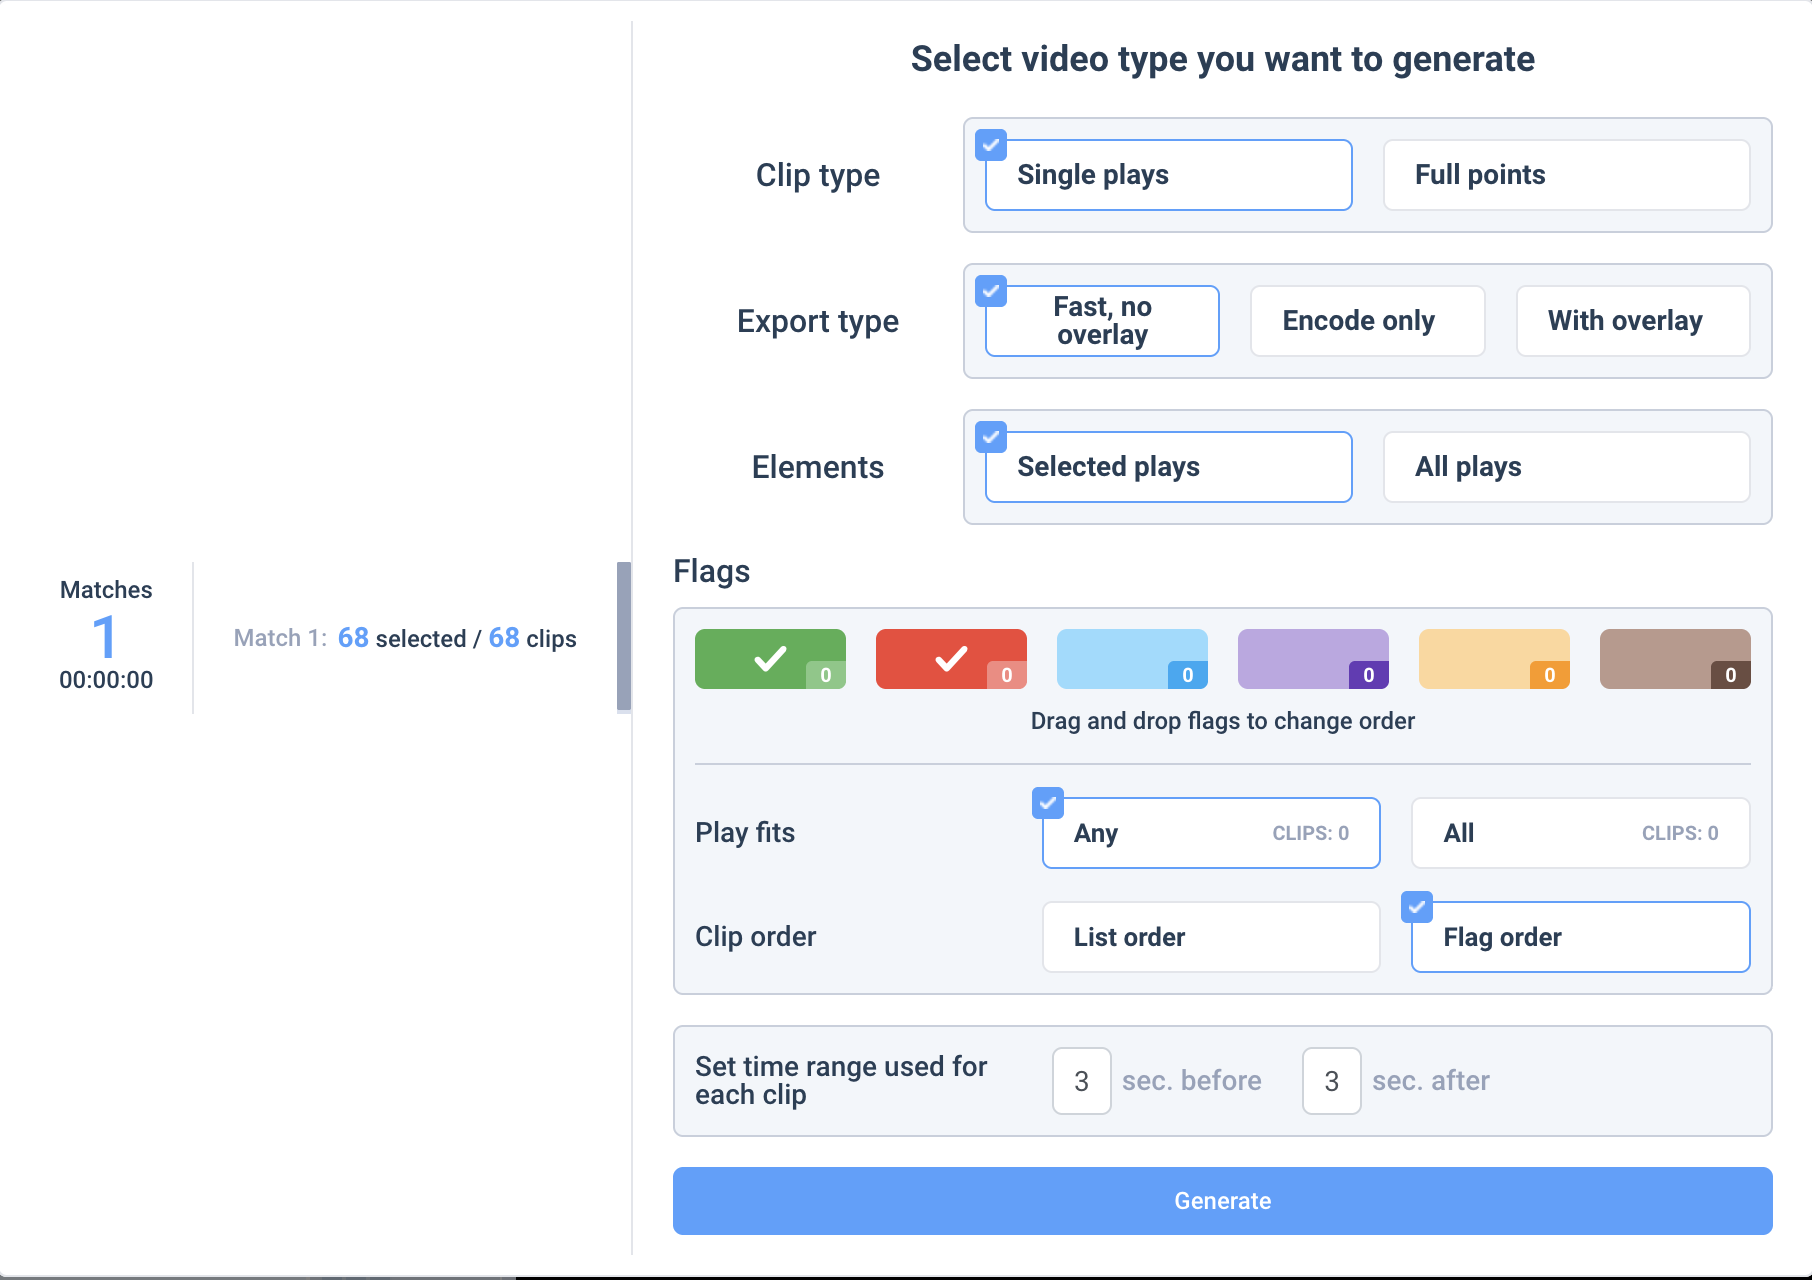The height and width of the screenshot is (1280, 1812).
Task: Enable the light blue flag
Action: click(1131, 659)
